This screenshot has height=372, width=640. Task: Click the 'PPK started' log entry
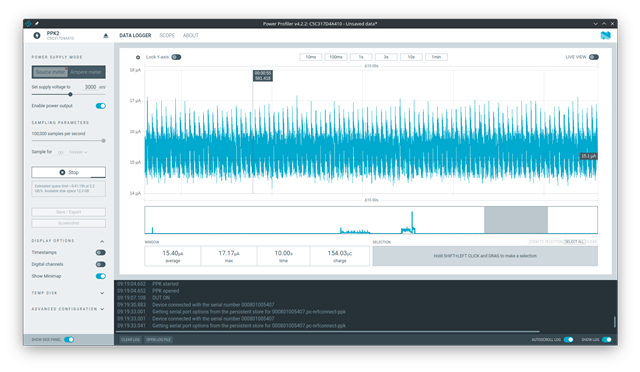pos(165,284)
